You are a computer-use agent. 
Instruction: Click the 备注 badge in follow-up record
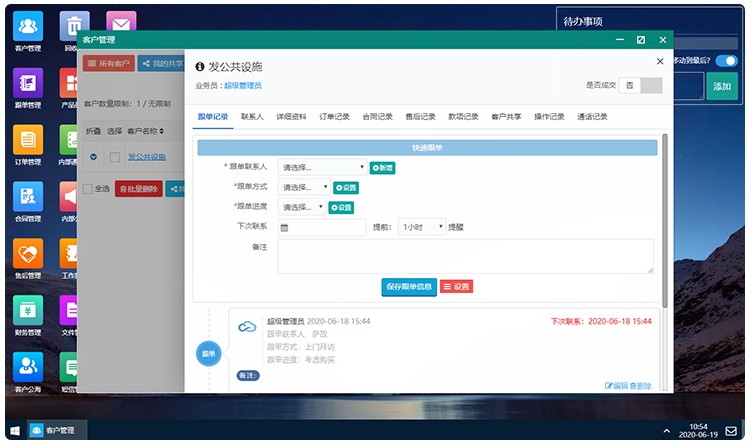248,375
